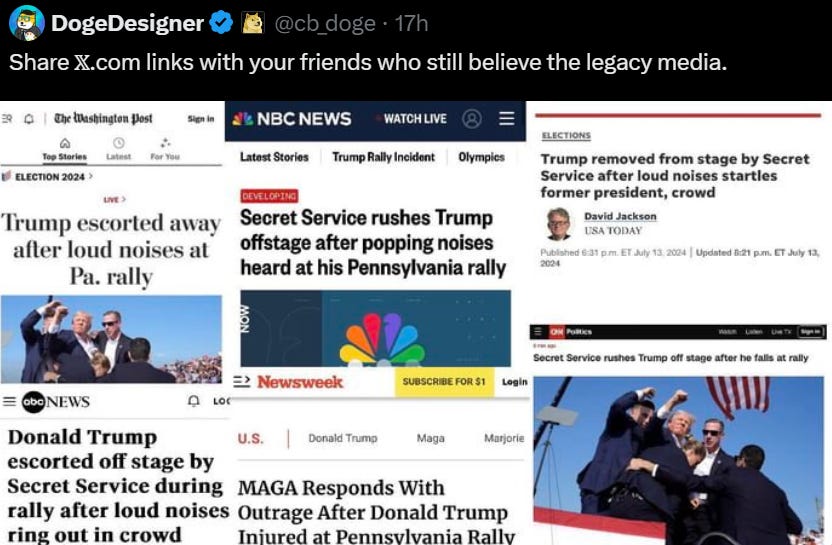
Task: Select Washington Post Top Stories tab
Action: [x=64, y=150]
